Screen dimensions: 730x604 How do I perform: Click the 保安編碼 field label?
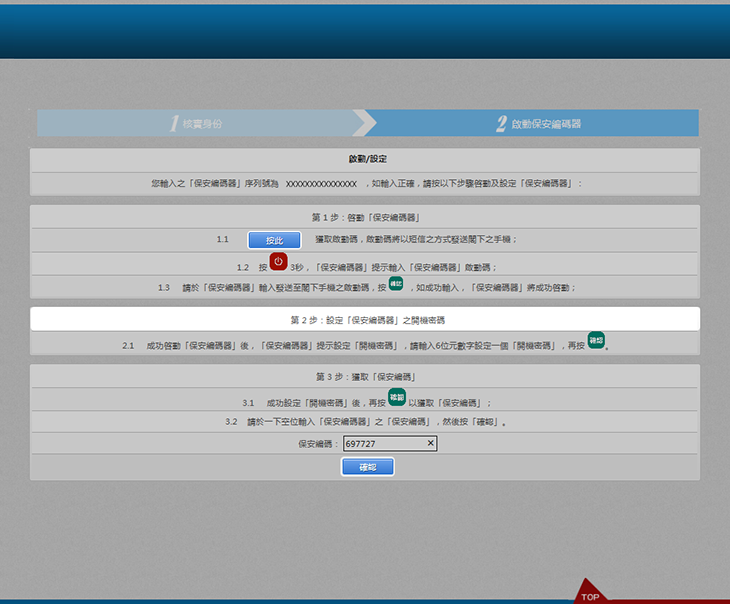pos(317,443)
